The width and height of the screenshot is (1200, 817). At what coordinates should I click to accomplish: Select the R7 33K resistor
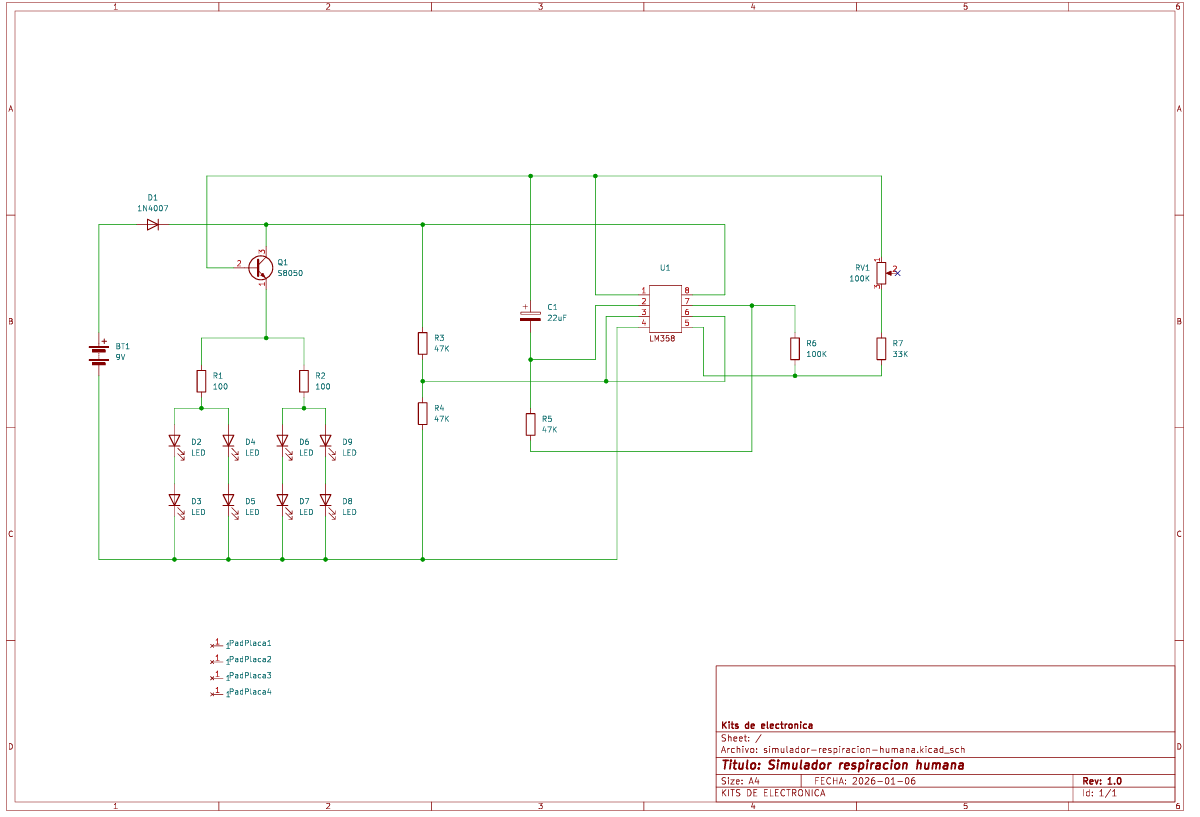881,348
